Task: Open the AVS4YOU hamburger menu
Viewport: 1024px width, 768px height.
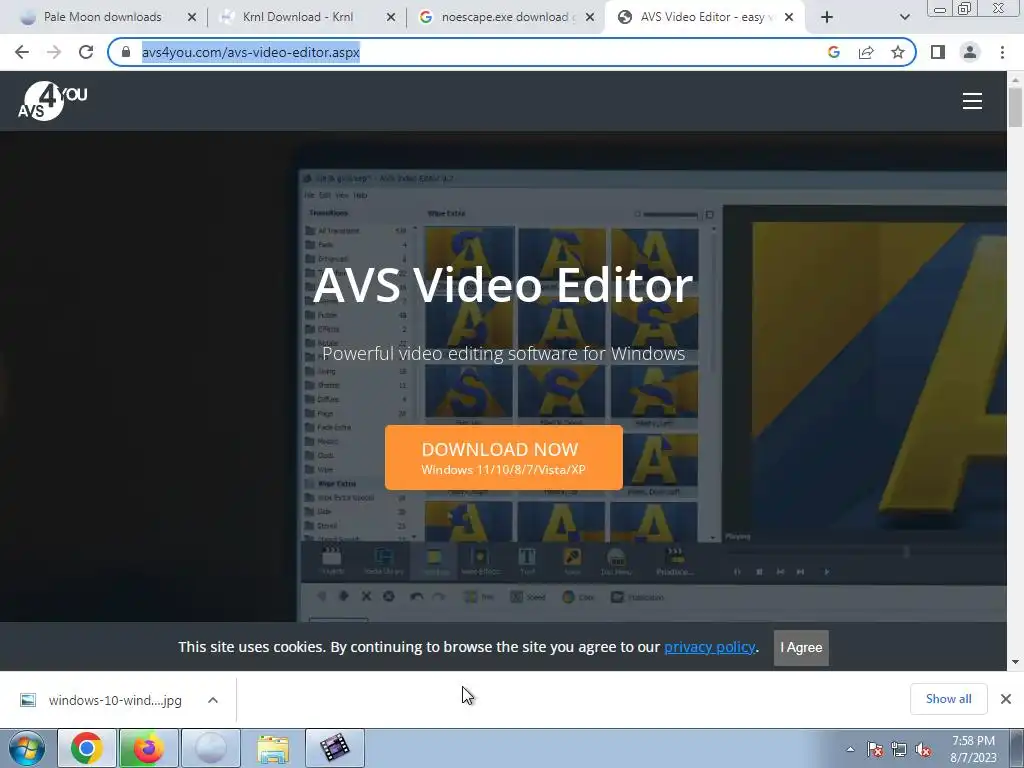Action: coord(972,101)
